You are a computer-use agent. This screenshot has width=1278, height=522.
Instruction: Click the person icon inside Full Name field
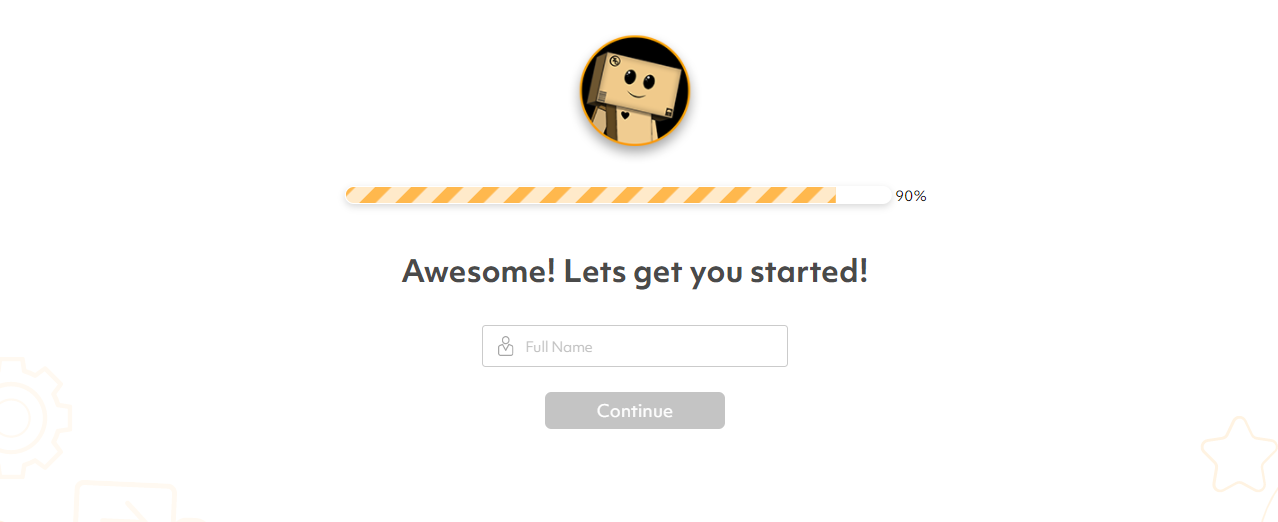(x=506, y=346)
